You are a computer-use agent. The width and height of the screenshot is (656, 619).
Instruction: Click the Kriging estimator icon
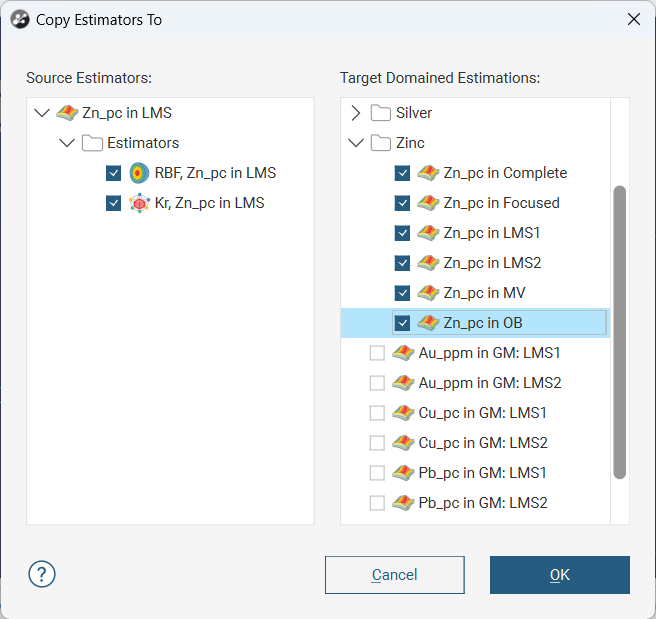[139, 203]
